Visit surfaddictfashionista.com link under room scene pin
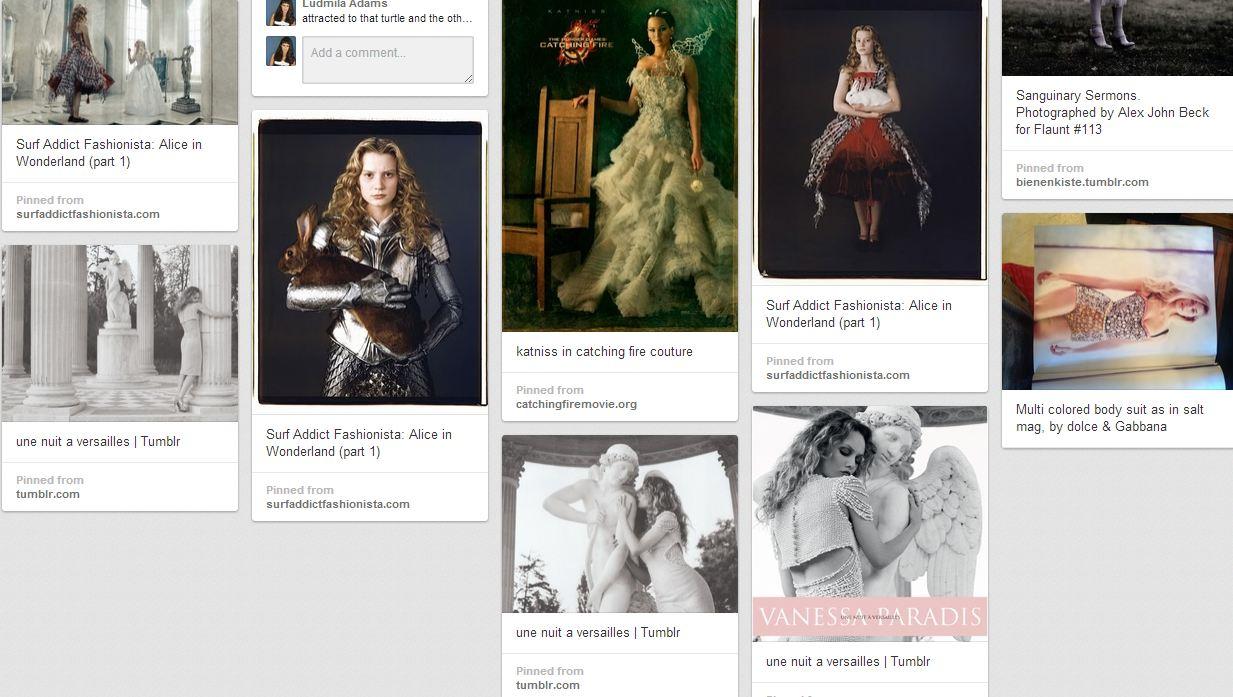Viewport: 1233px width, 697px height. tap(88, 214)
